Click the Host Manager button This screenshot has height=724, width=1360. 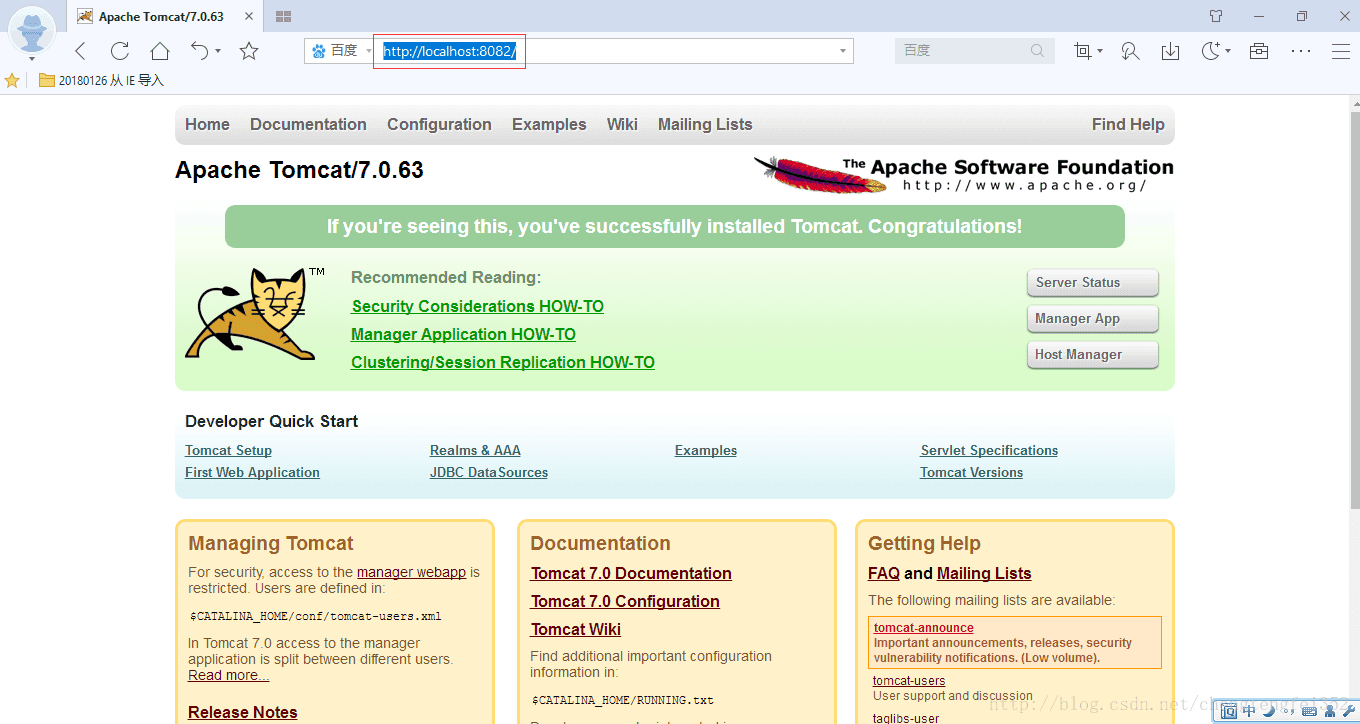[x=1092, y=355]
